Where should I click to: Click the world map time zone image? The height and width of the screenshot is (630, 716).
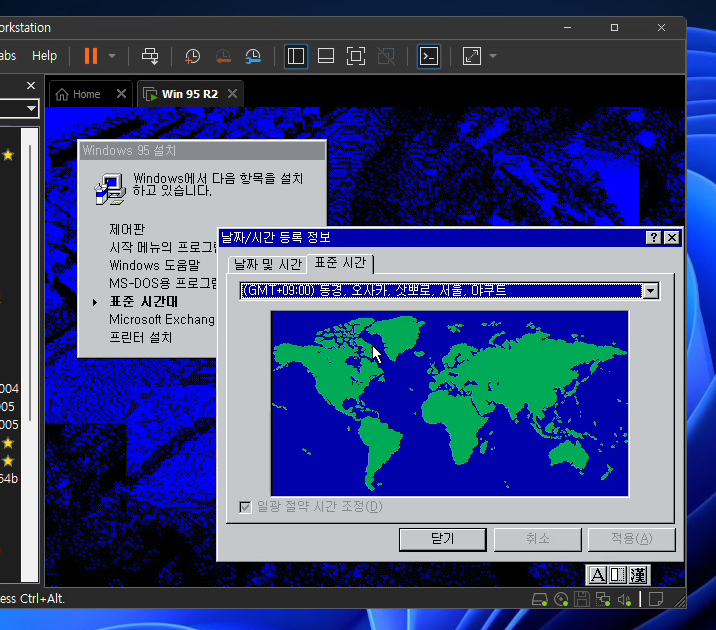[x=449, y=404]
